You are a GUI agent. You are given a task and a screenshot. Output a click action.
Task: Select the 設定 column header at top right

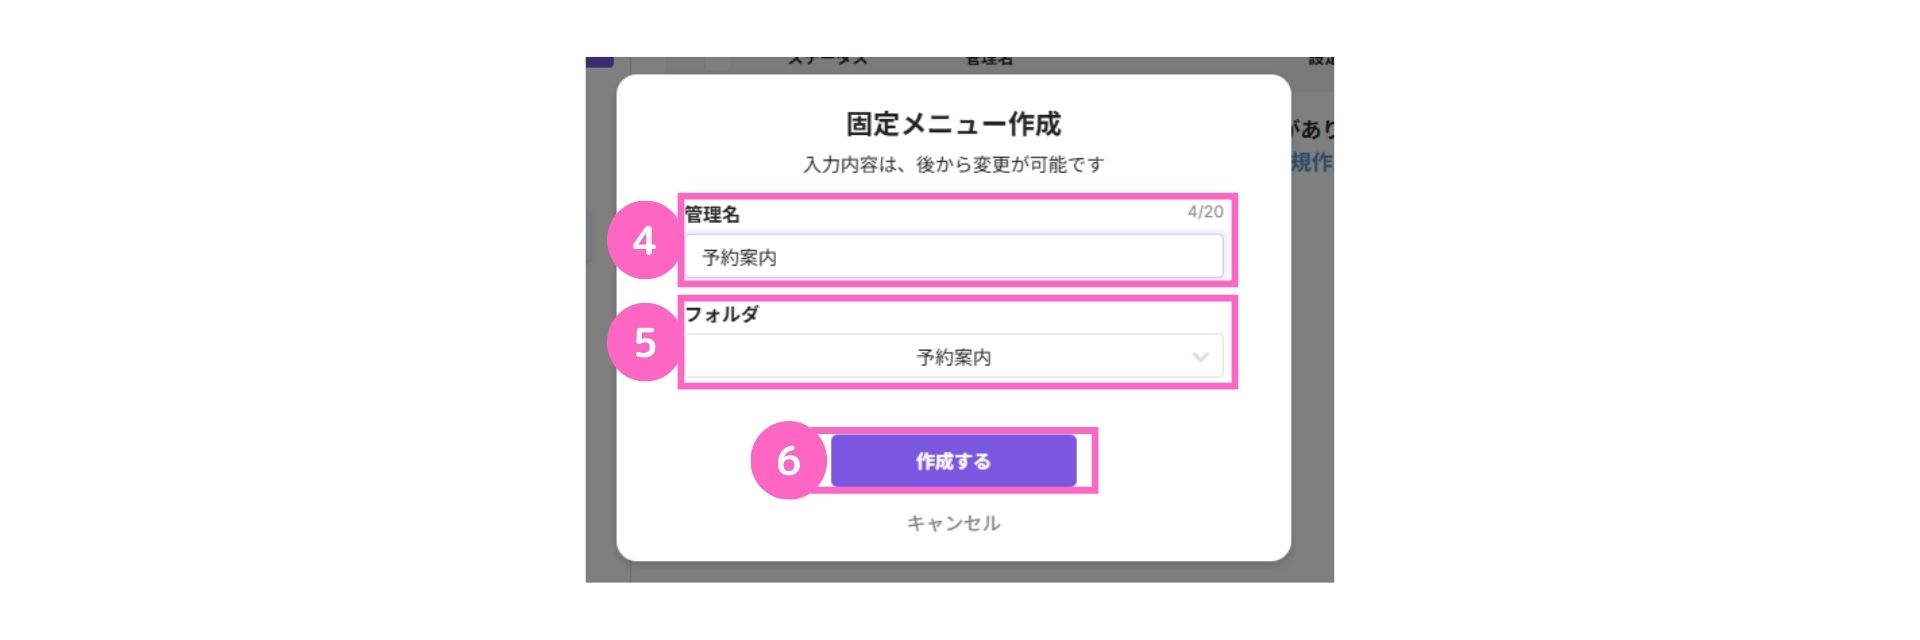pos(1321,61)
